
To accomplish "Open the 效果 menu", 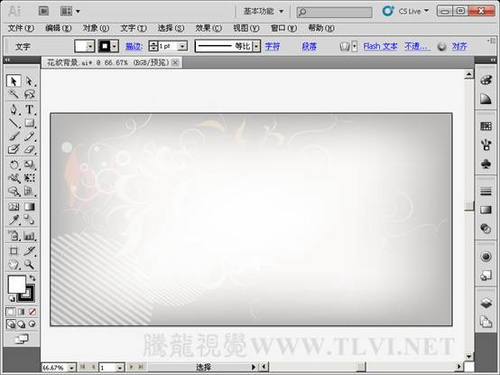I will tap(208, 28).
